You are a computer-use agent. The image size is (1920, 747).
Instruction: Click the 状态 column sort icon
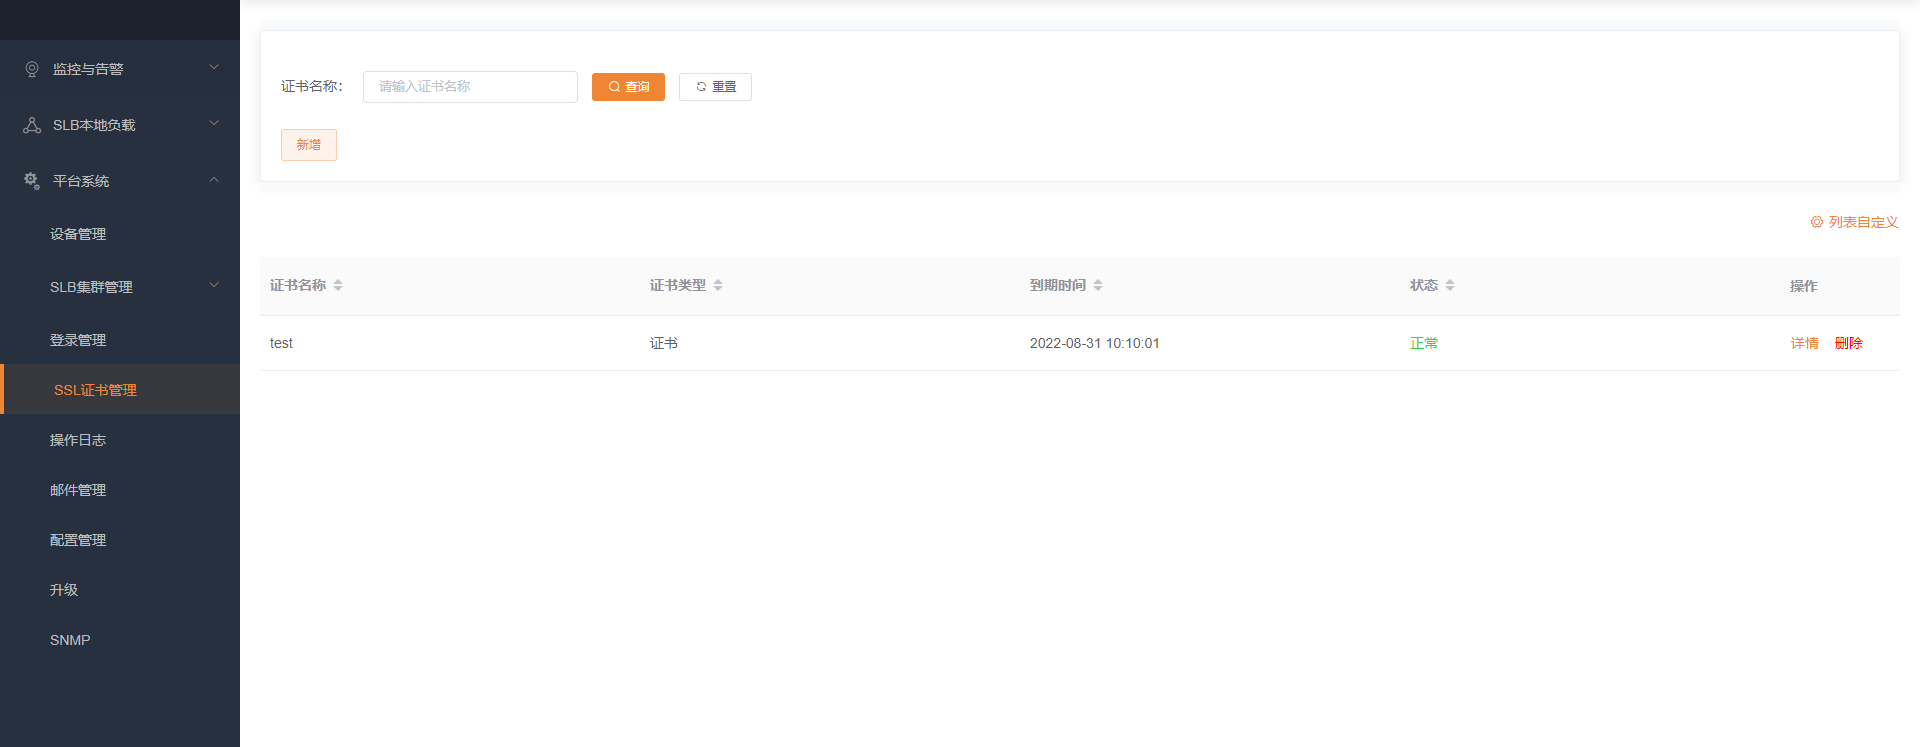pos(1450,286)
